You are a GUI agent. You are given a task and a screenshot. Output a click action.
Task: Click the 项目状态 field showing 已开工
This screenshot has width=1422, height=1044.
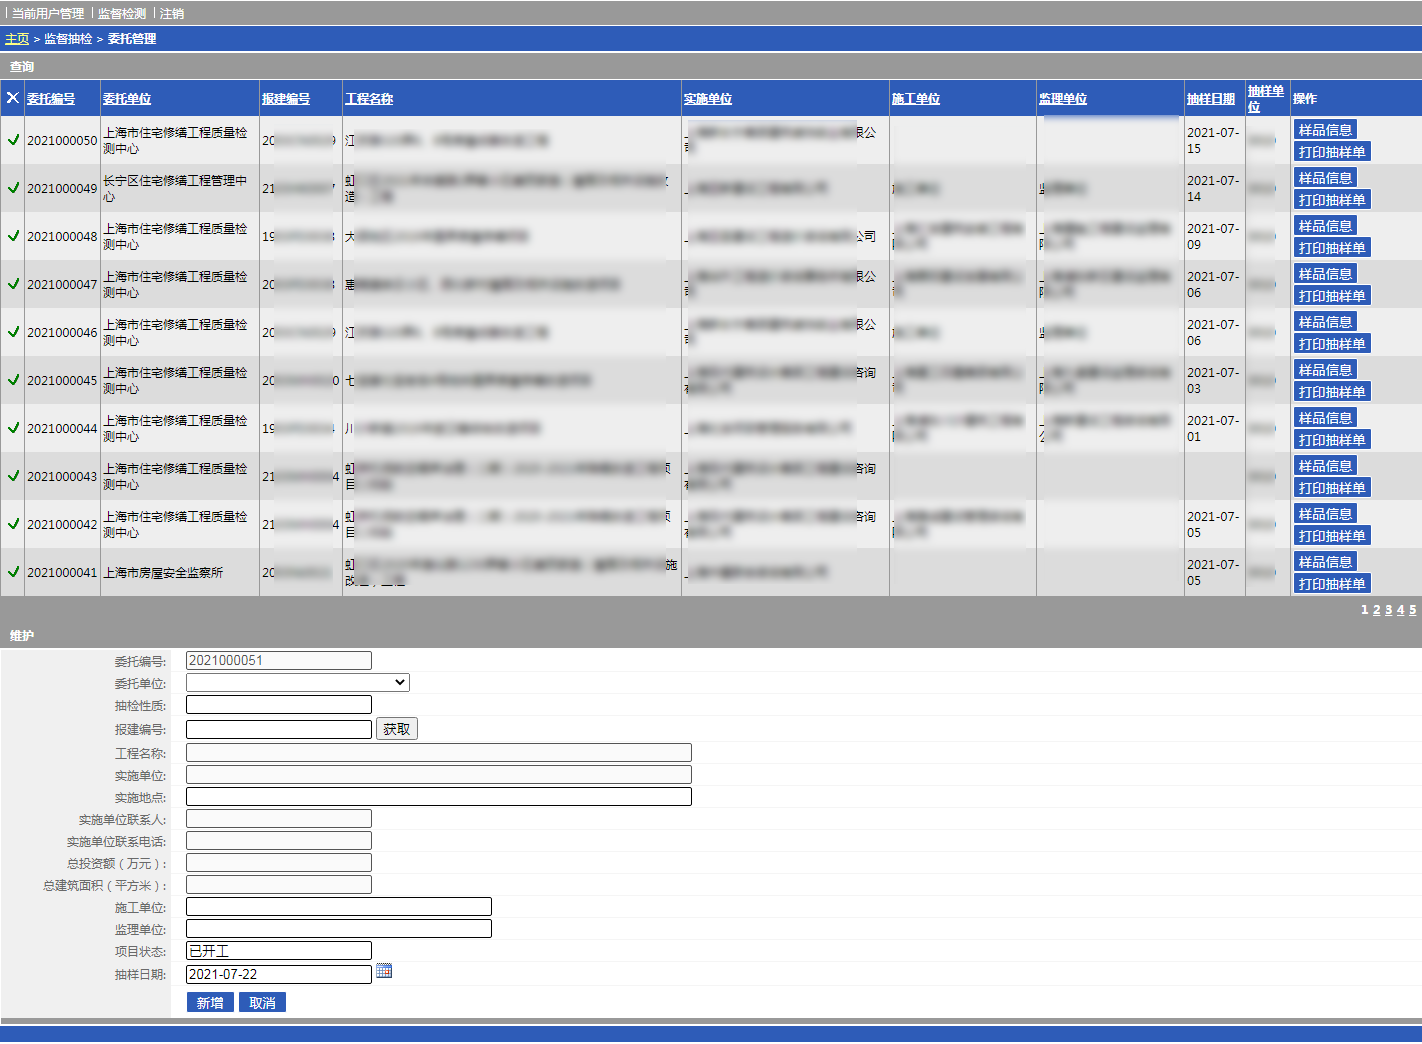(279, 951)
